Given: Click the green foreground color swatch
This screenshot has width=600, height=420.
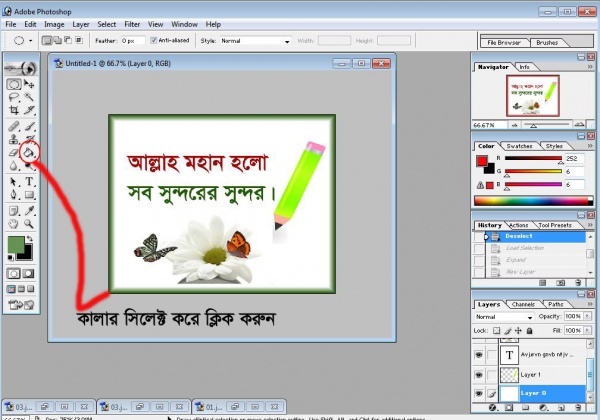Looking at the screenshot, I should [16, 245].
